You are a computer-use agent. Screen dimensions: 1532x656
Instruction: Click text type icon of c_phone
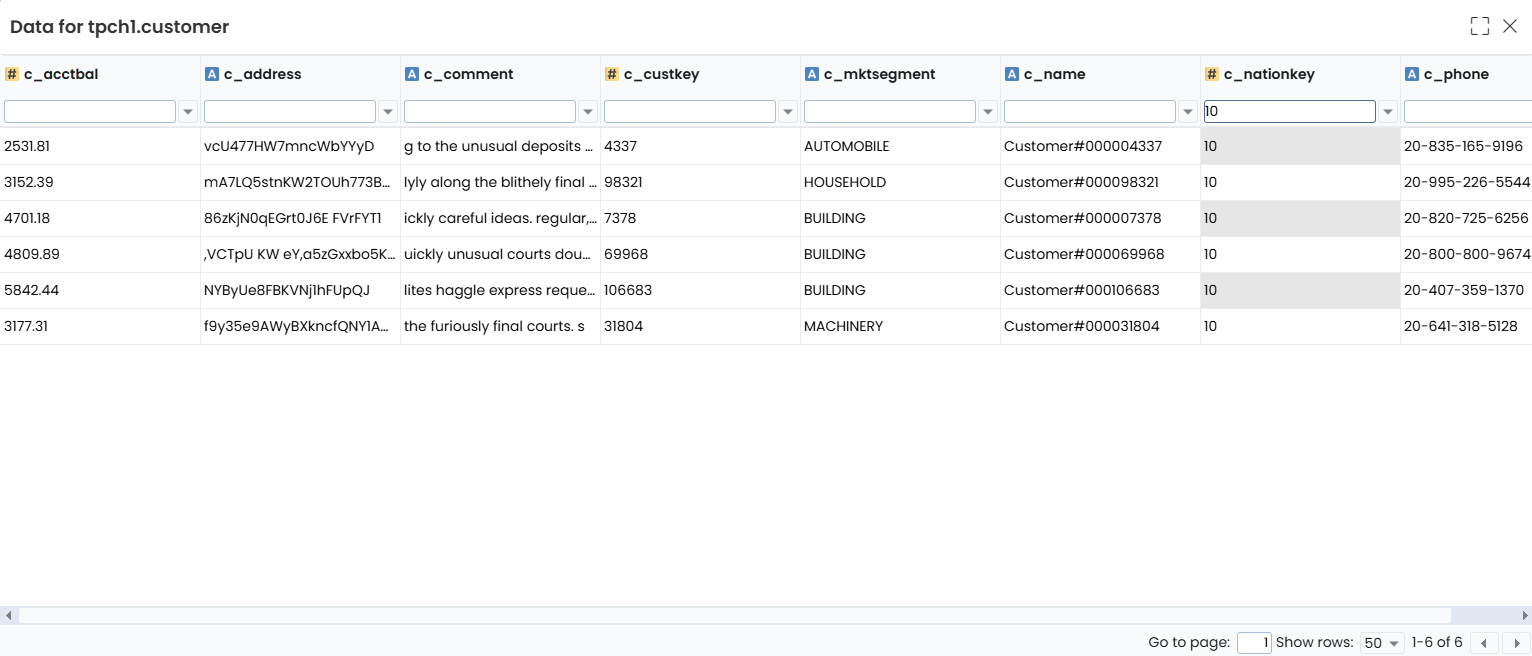pos(1412,74)
